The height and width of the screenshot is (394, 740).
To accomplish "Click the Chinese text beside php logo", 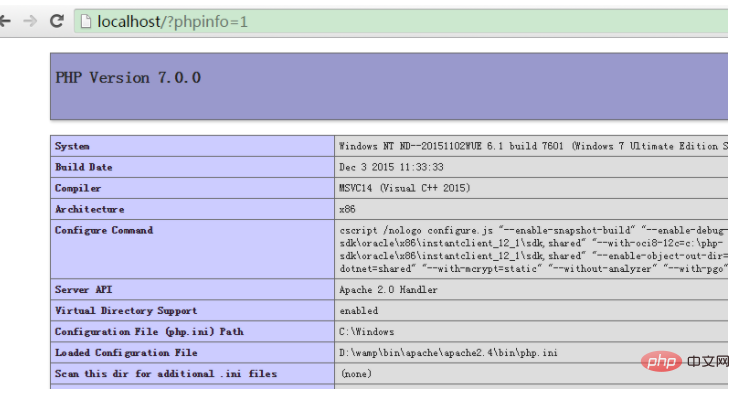I will [x=708, y=361].
